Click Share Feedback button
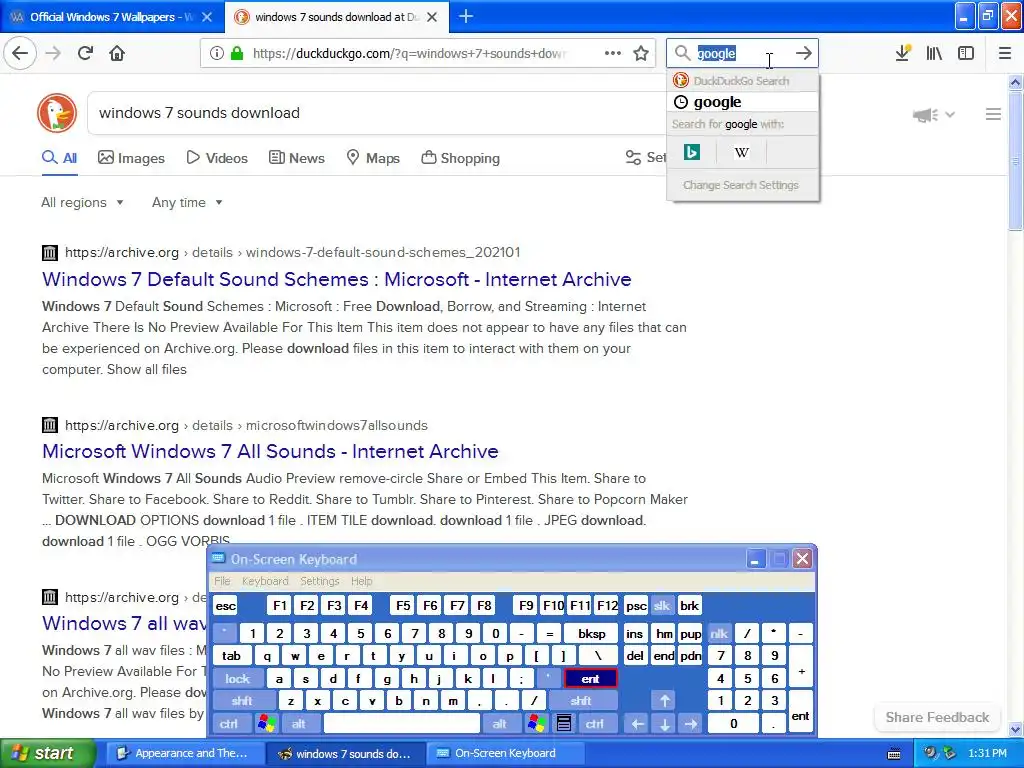 click(x=937, y=717)
